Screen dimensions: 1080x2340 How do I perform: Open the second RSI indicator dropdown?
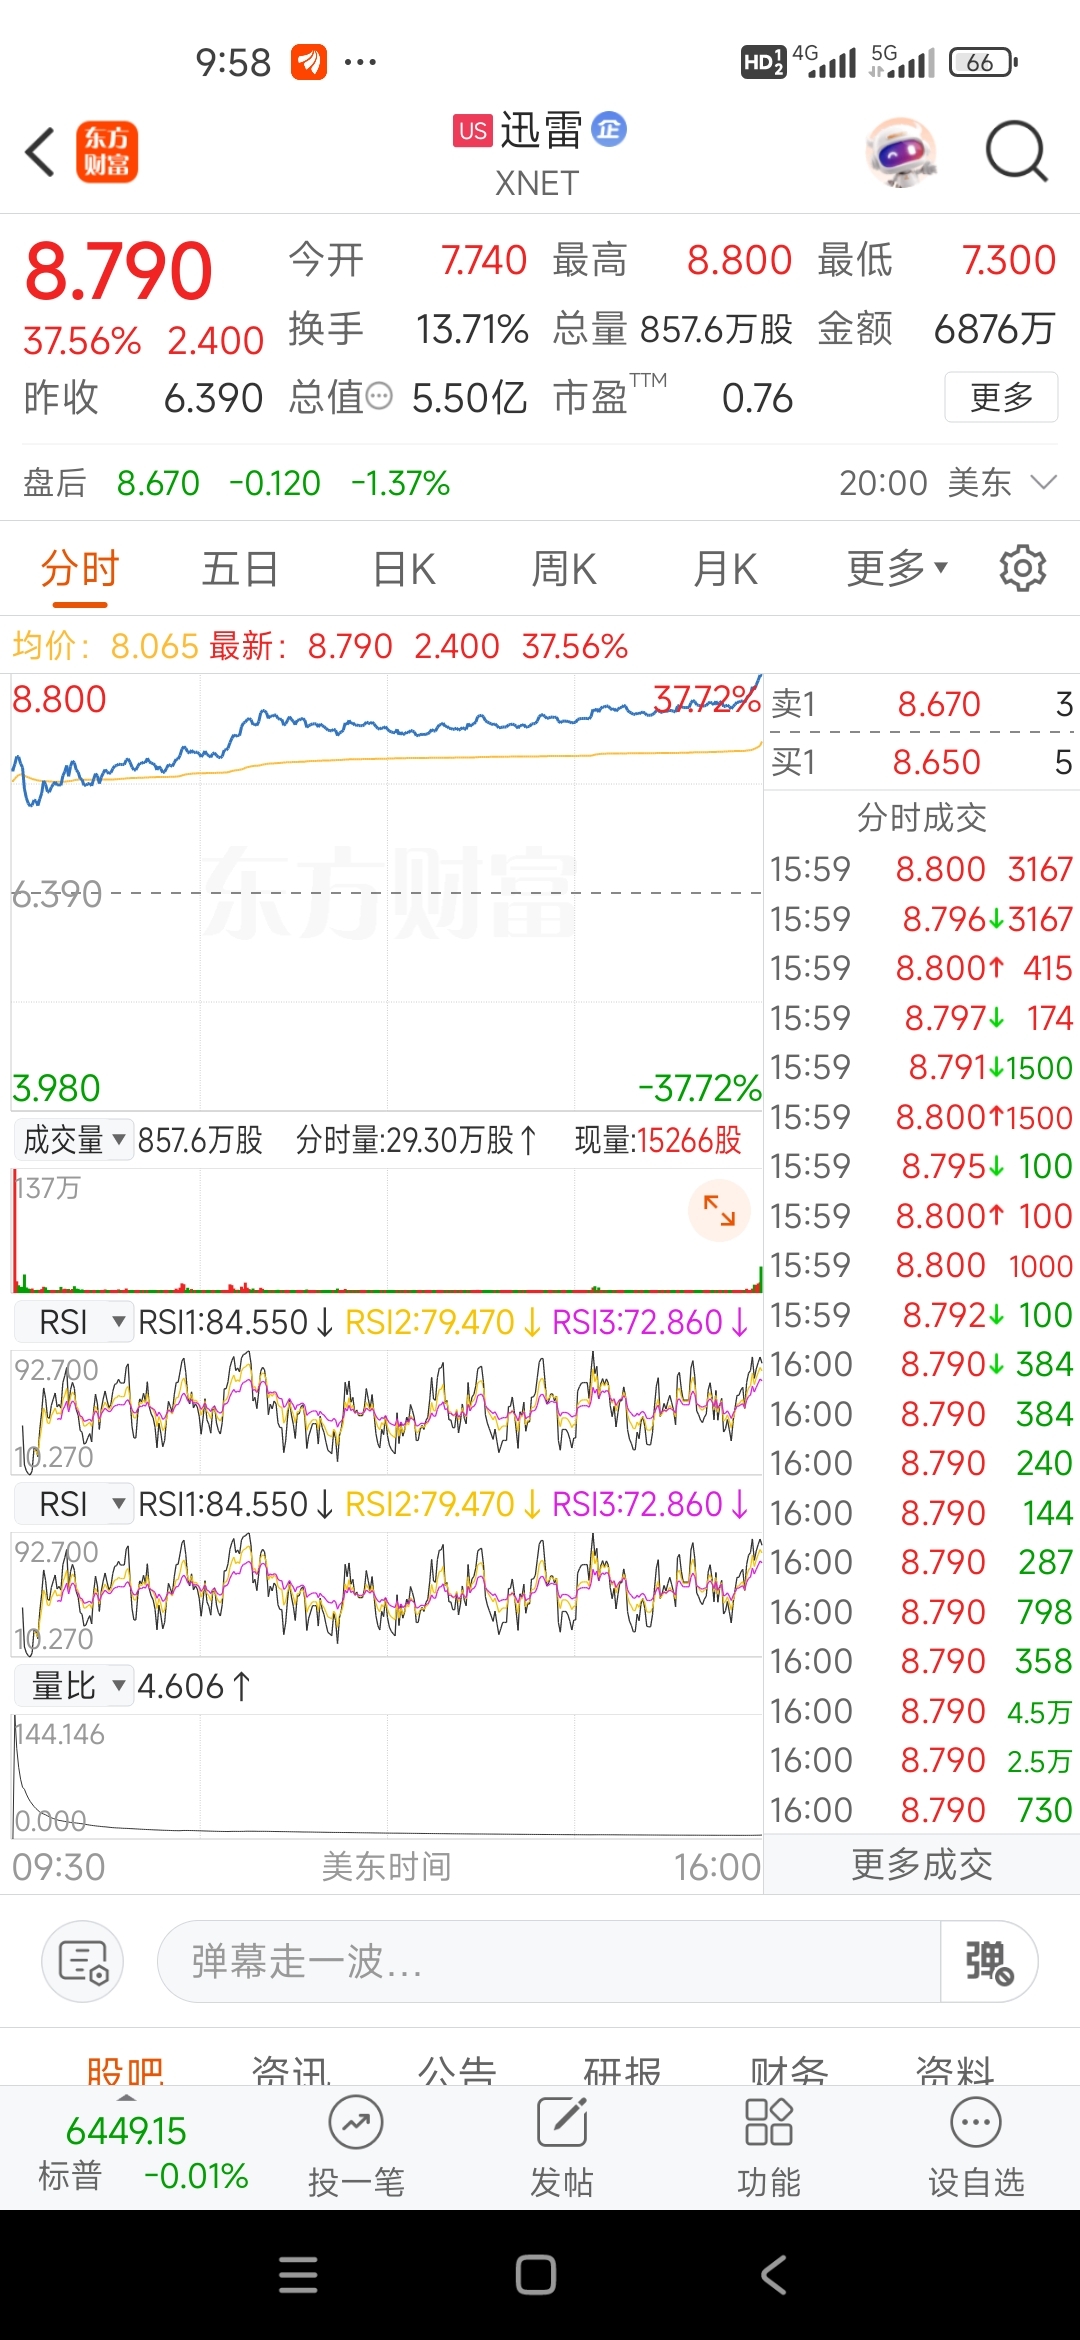pos(74,1504)
